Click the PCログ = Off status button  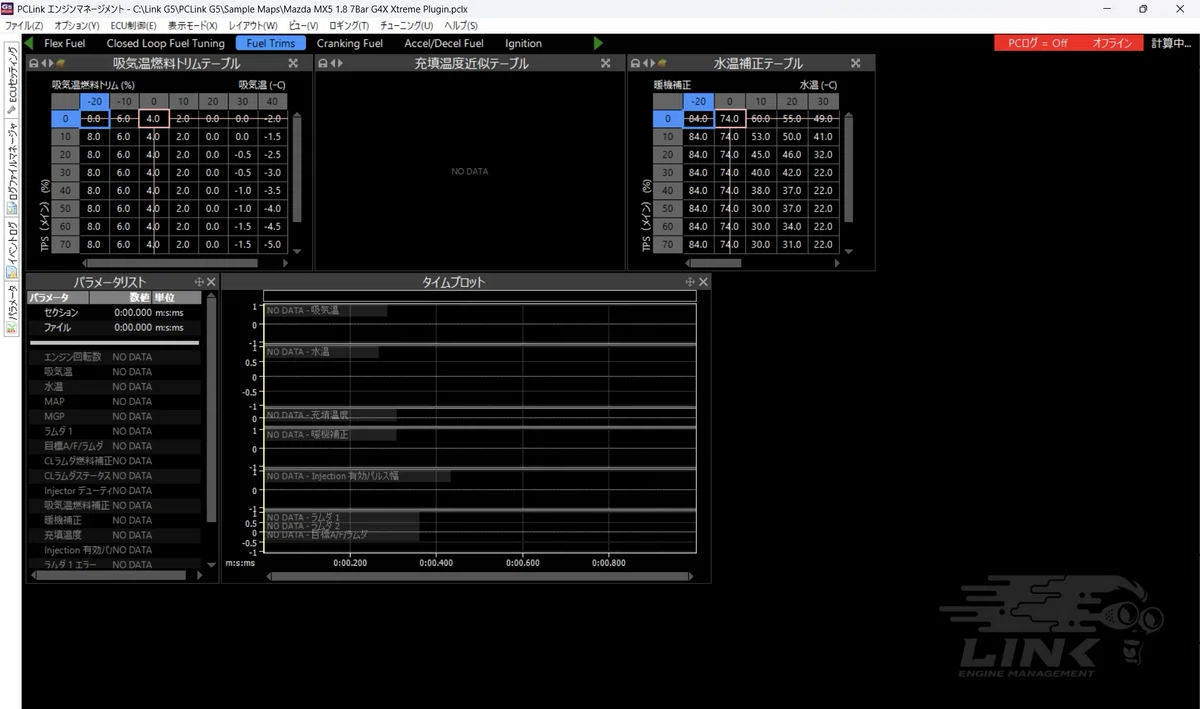click(1038, 43)
